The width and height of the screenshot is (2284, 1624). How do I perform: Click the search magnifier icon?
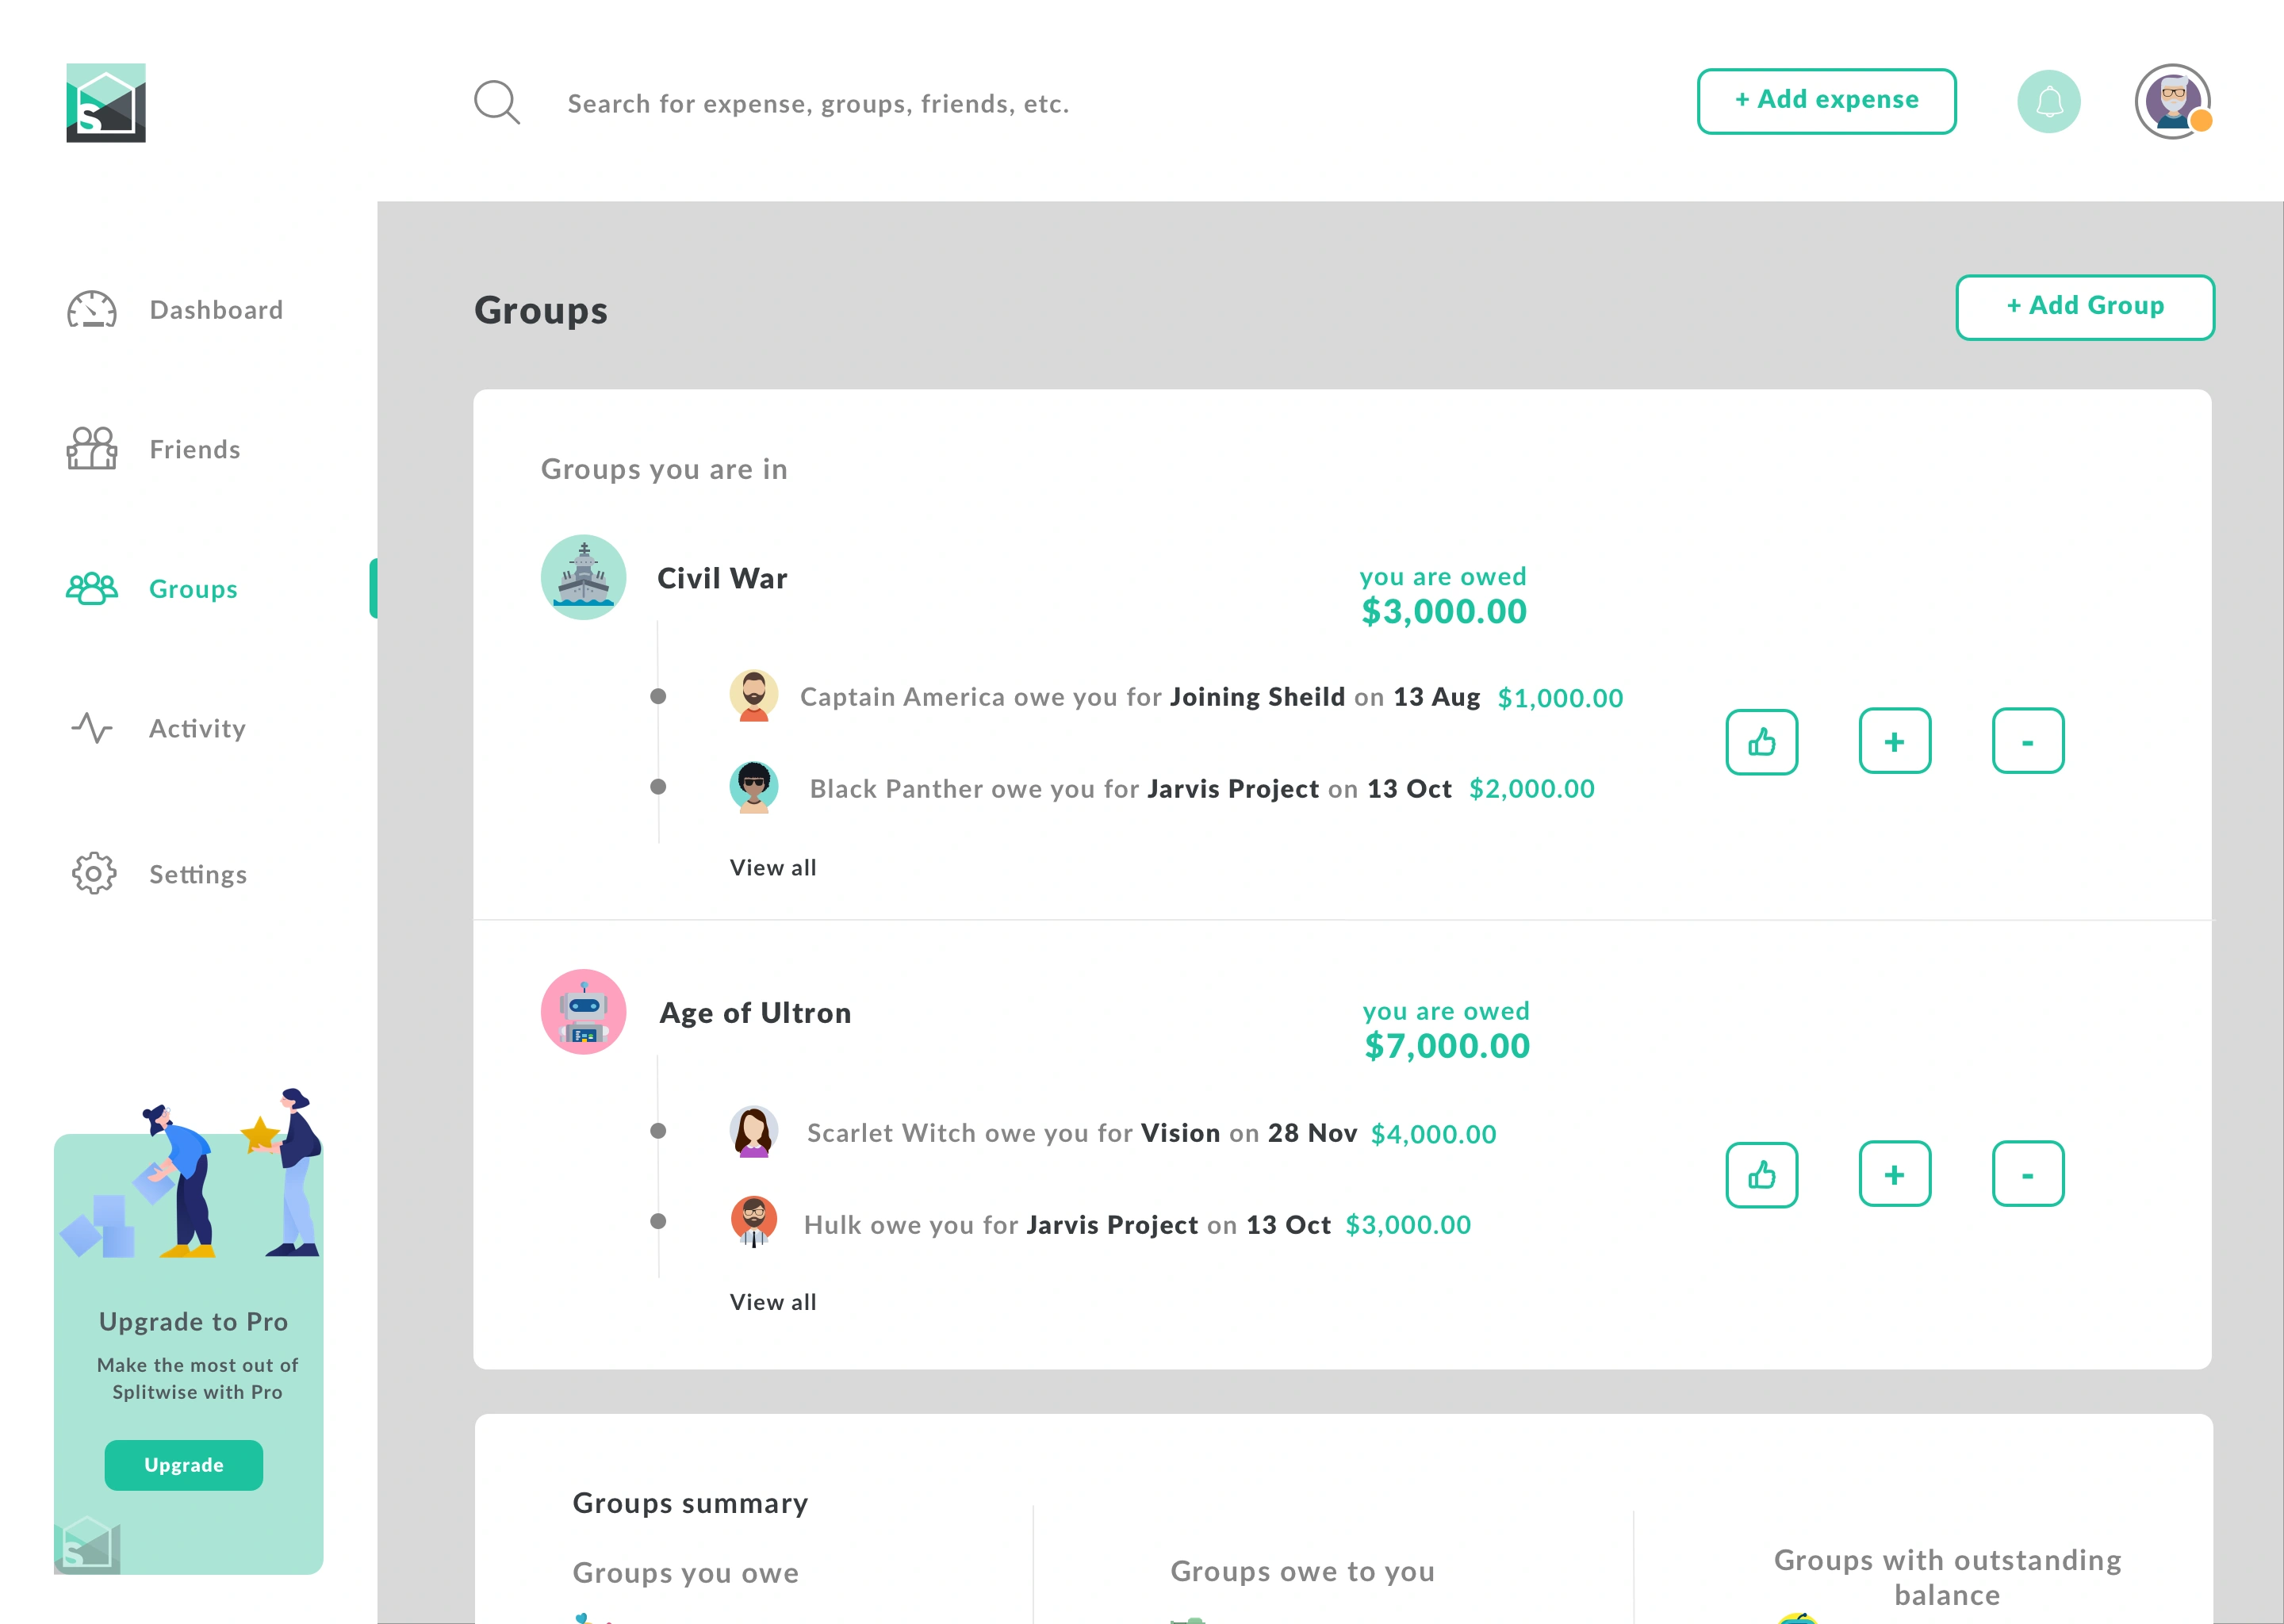point(496,102)
